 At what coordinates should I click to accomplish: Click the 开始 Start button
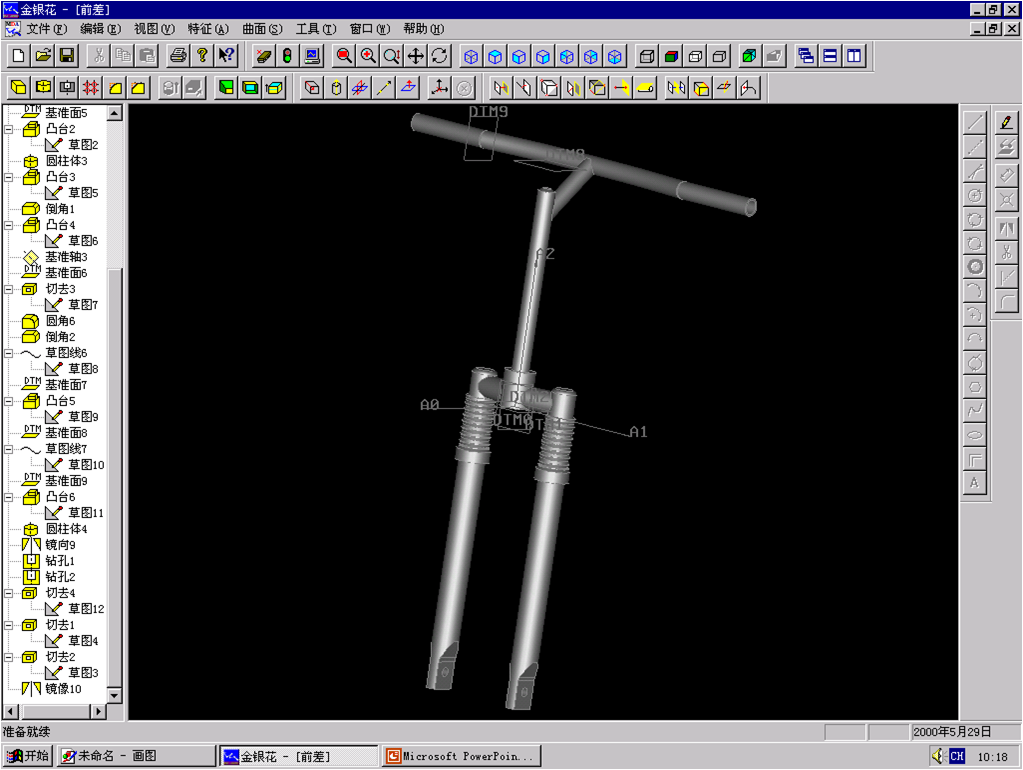point(28,756)
